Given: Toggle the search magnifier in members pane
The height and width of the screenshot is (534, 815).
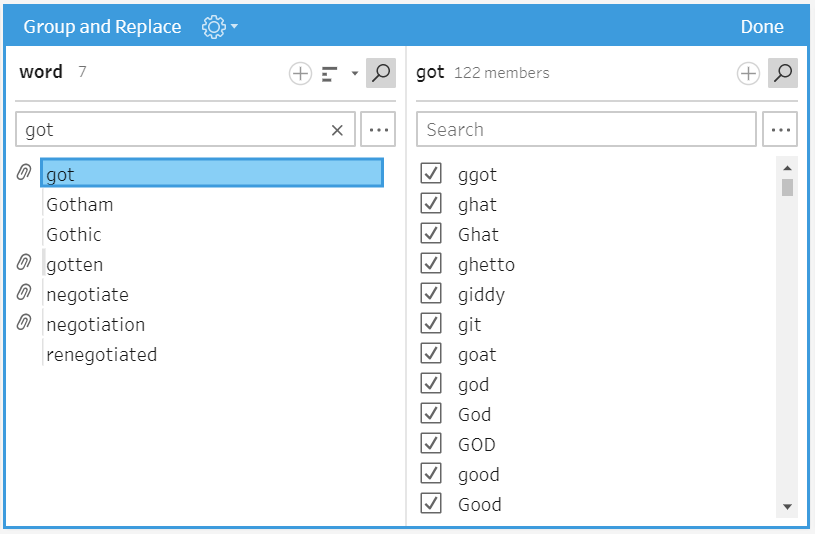Looking at the screenshot, I should pyautogui.click(x=783, y=73).
